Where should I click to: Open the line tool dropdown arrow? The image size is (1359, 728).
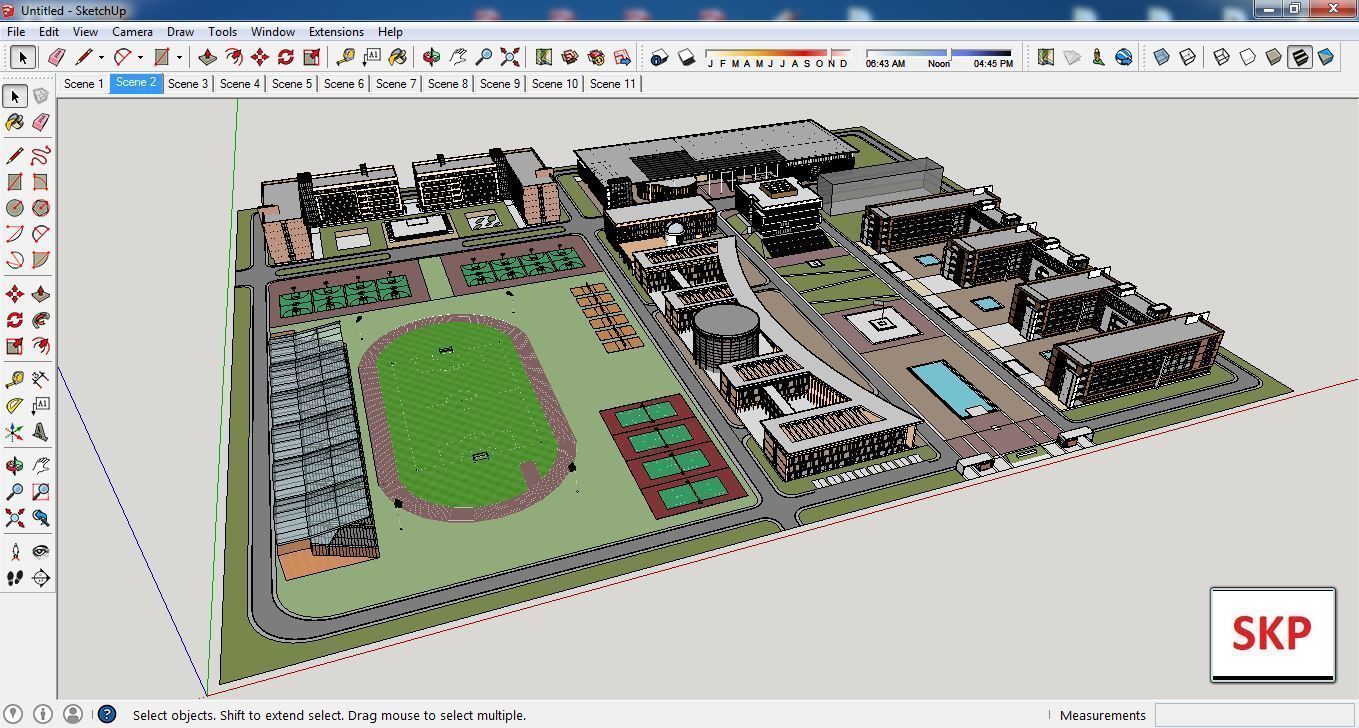101,57
